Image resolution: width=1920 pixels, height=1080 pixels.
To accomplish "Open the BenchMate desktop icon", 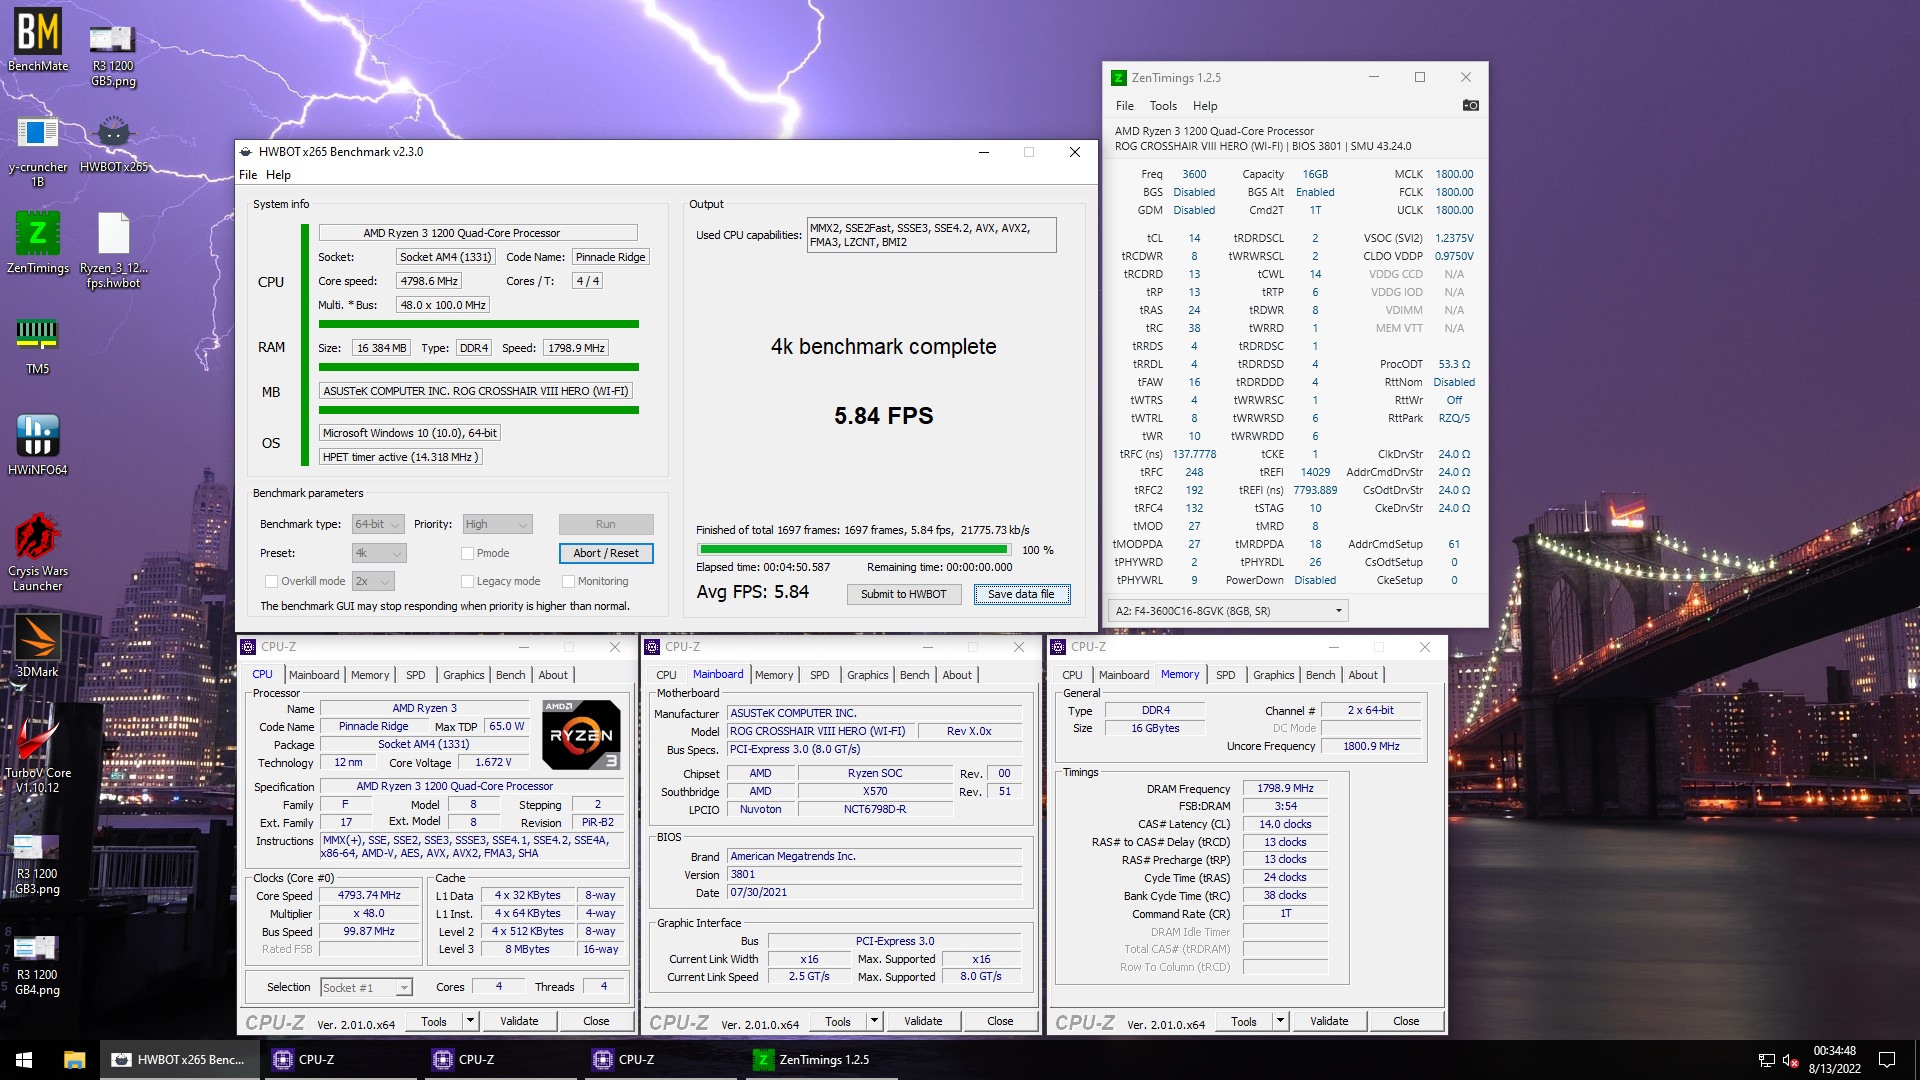I will tap(38, 40).
